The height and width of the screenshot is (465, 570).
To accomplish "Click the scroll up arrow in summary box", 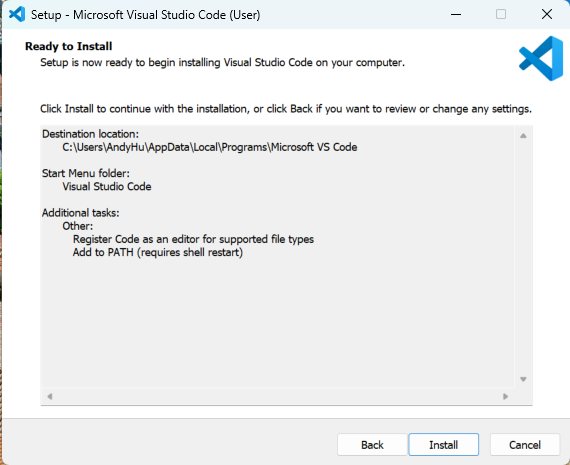I will (x=523, y=136).
